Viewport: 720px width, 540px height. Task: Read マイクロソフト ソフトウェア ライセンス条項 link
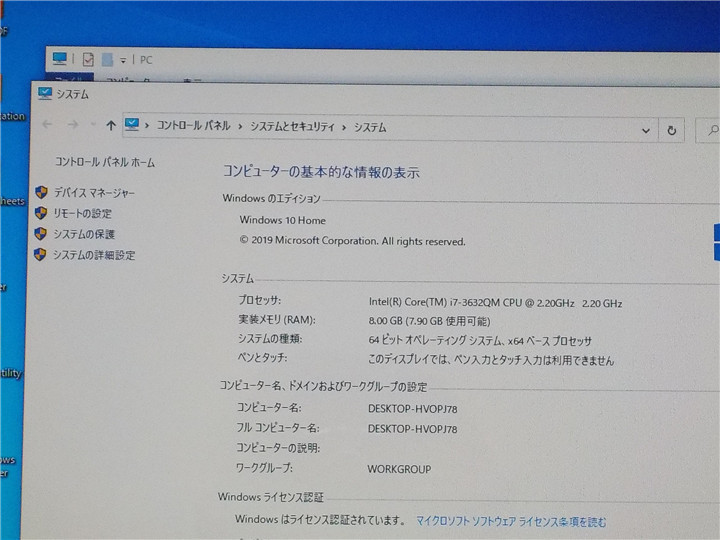click(x=511, y=522)
